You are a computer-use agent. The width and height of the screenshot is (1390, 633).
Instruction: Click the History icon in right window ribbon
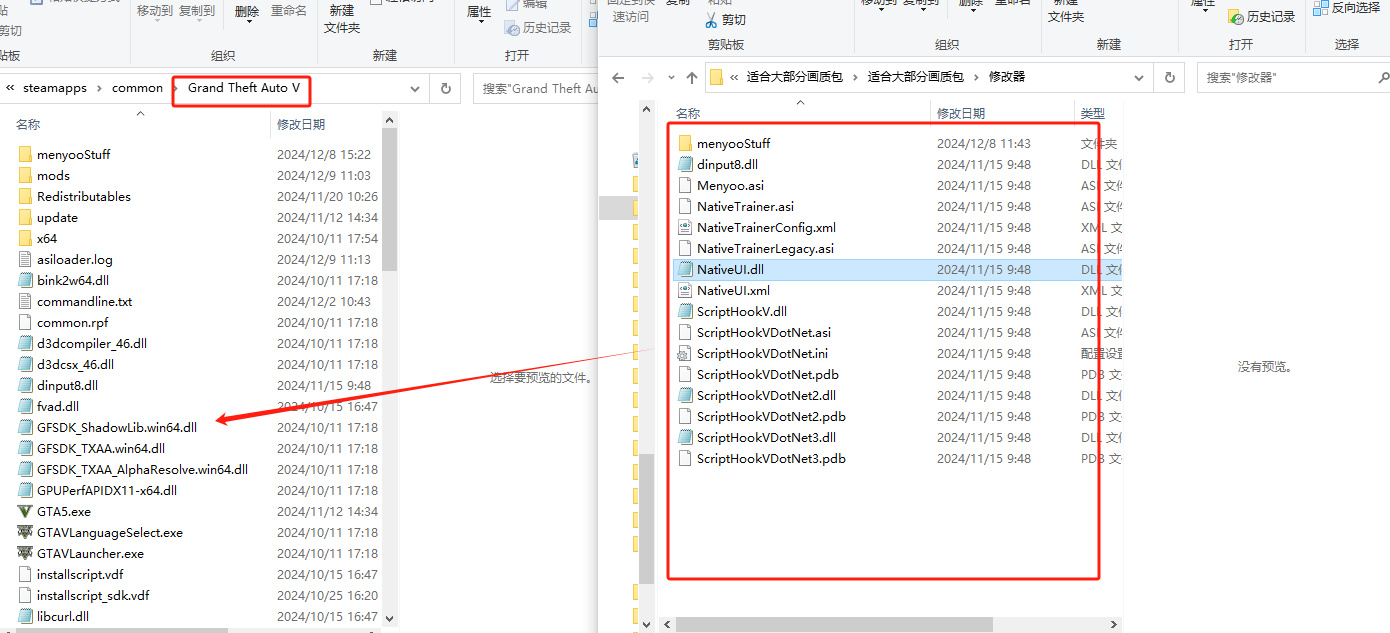click(1236, 17)
